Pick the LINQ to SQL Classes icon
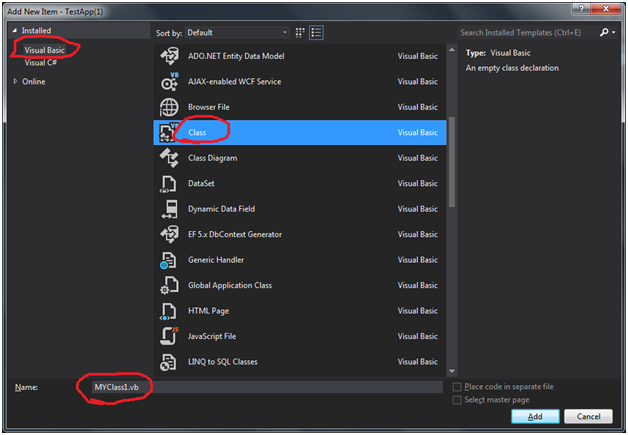The height and width of the screenshot is (435, 628). point(168,362)
